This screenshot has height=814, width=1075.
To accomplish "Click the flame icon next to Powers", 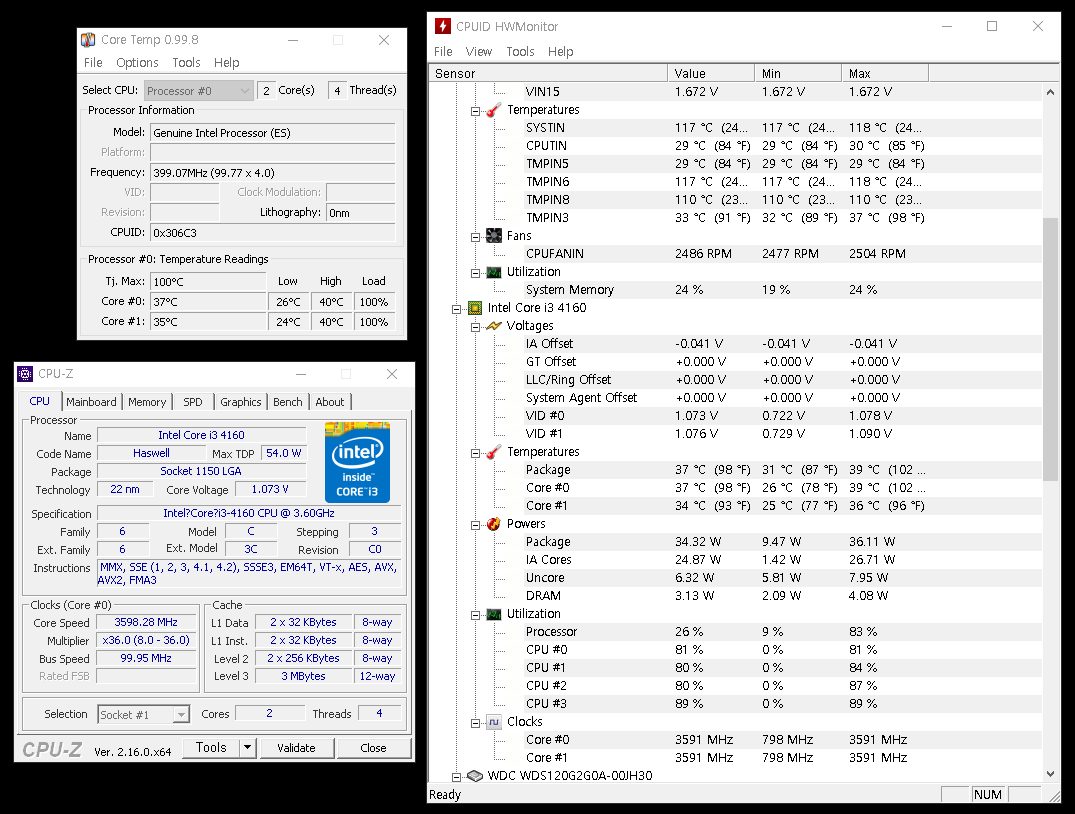I will pos(494,524).
